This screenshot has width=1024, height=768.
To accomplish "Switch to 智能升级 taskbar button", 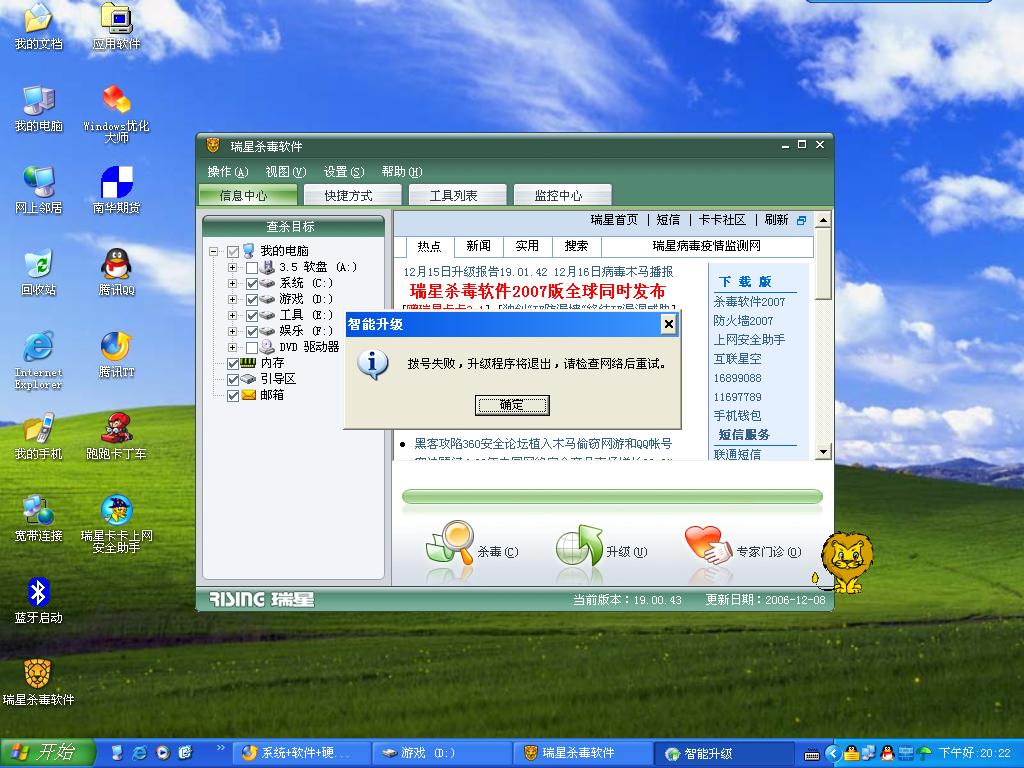I will click(724, 754).
